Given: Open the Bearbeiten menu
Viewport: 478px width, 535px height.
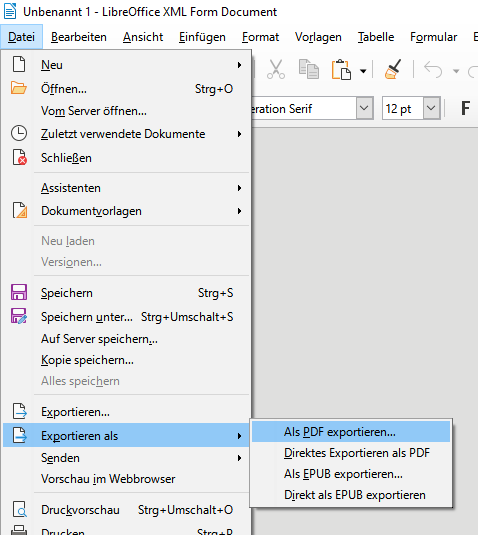Looking at the screenshot, I should (x=79, y=37).
